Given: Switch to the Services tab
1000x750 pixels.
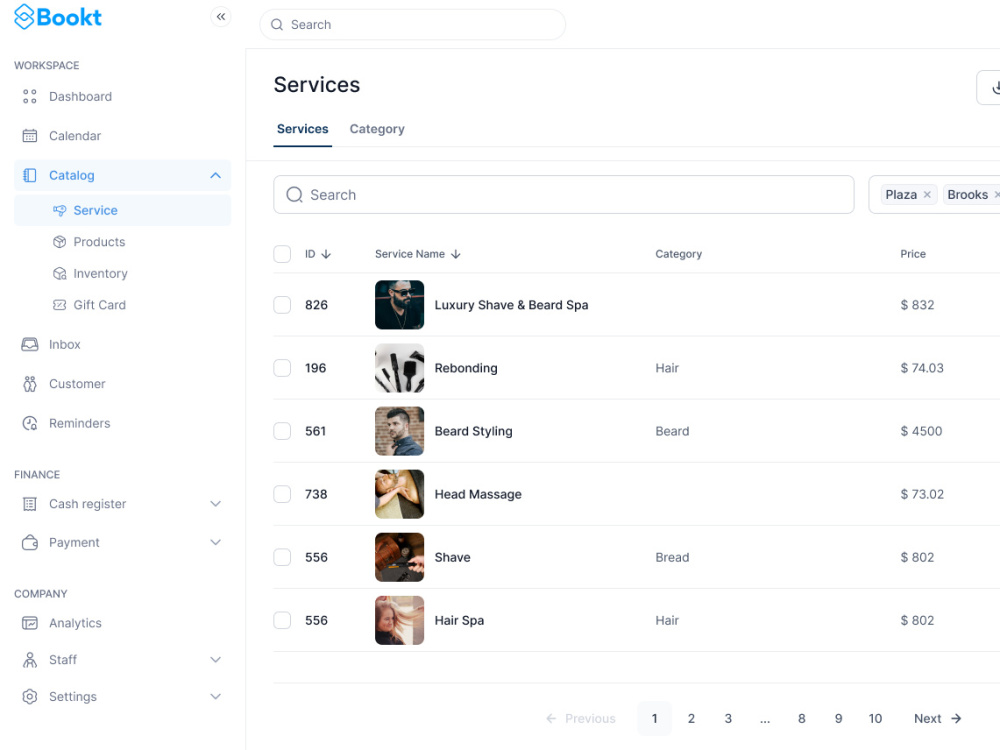Looking at the screenshot, I should tap(302, 129).
